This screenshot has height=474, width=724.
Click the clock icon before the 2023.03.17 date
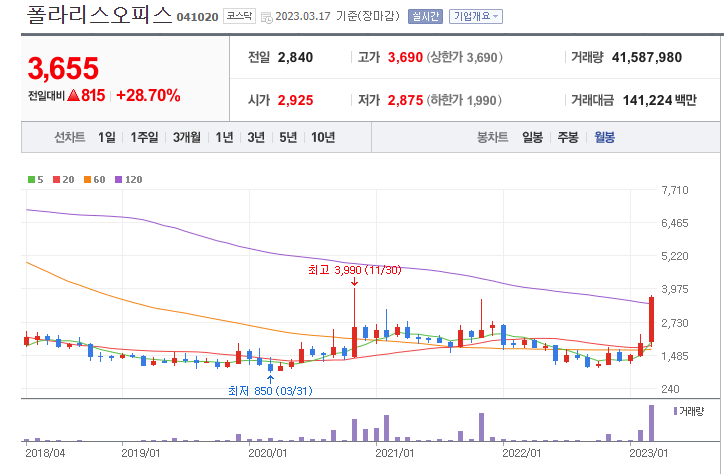click(266, 18)
